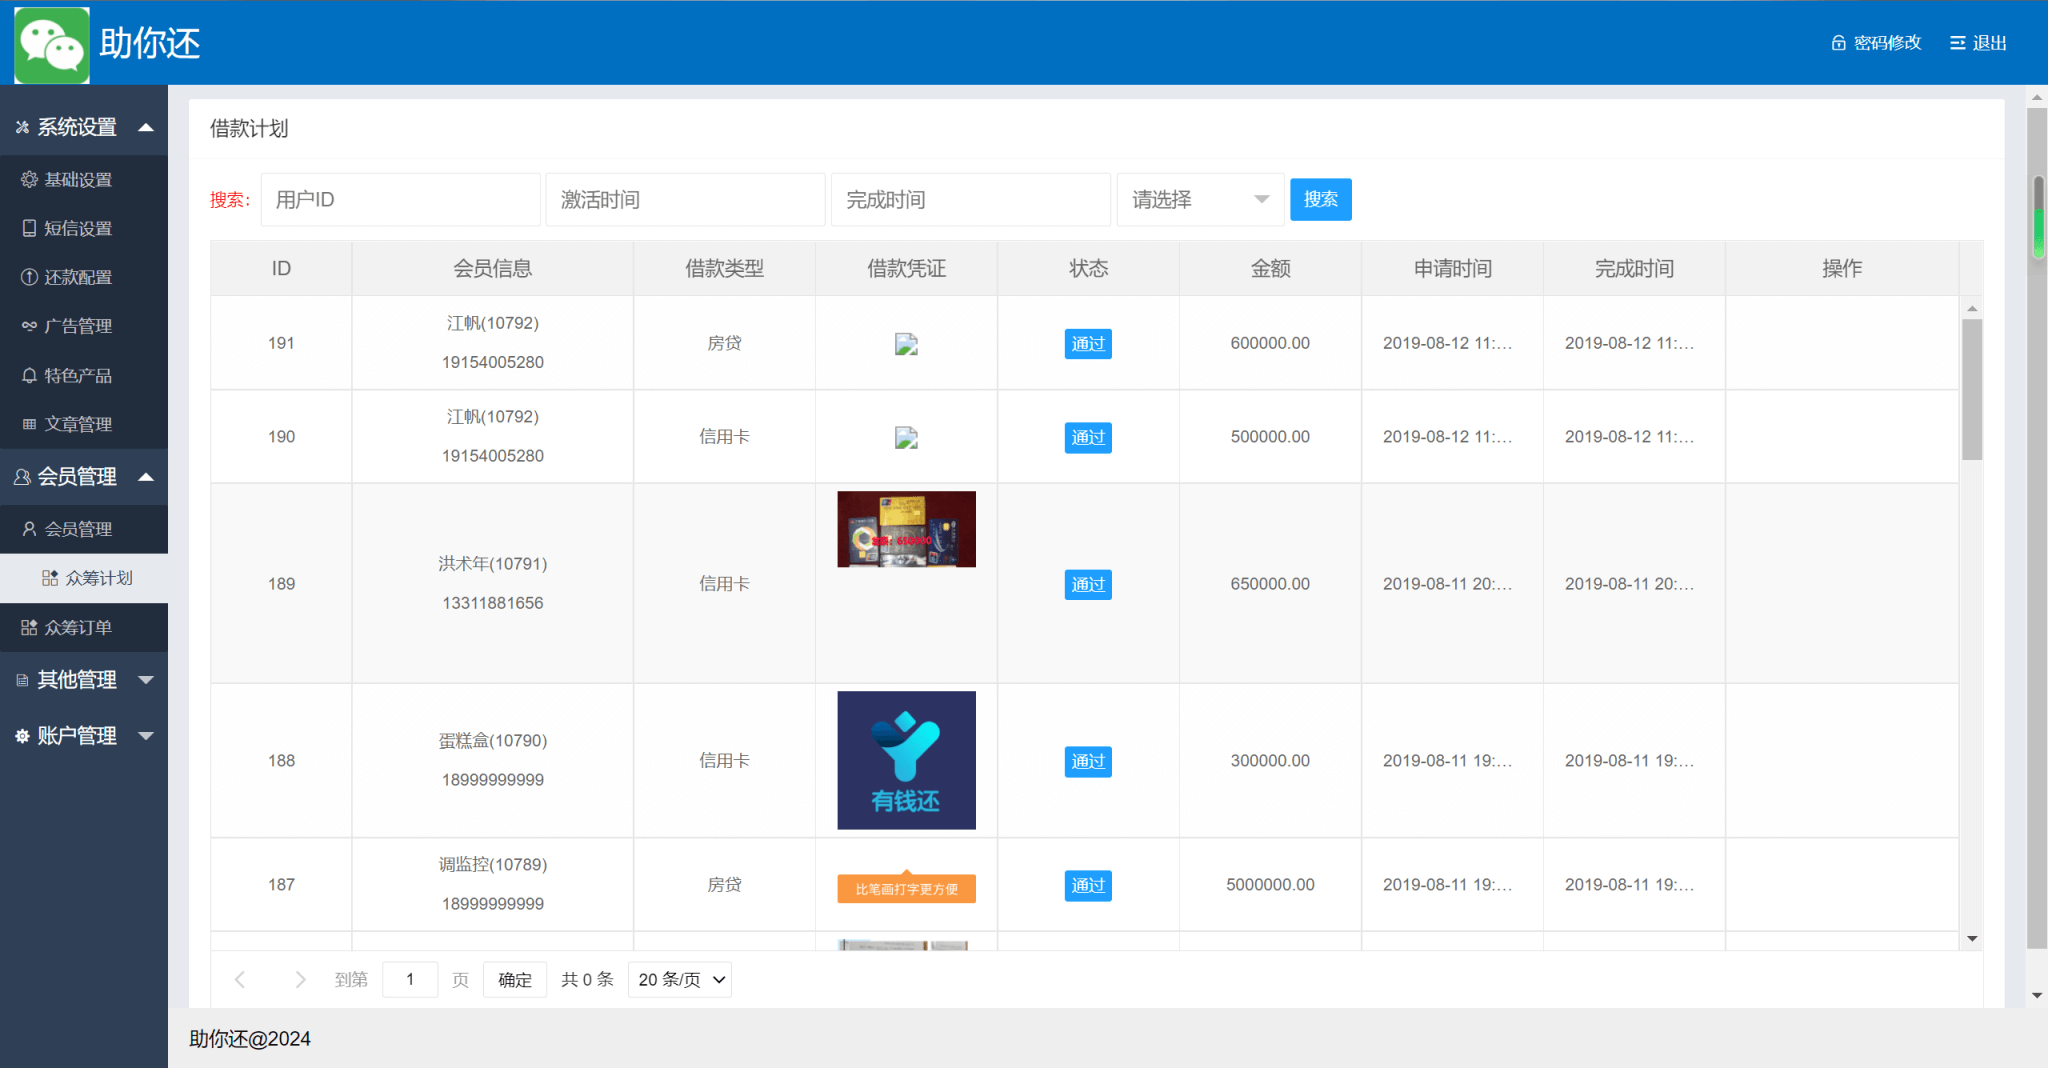Viewport: 2048px width, 1068px height.
Task: Open the 有钱还 voucher thumbnail
Action: [x=906, y=760]
